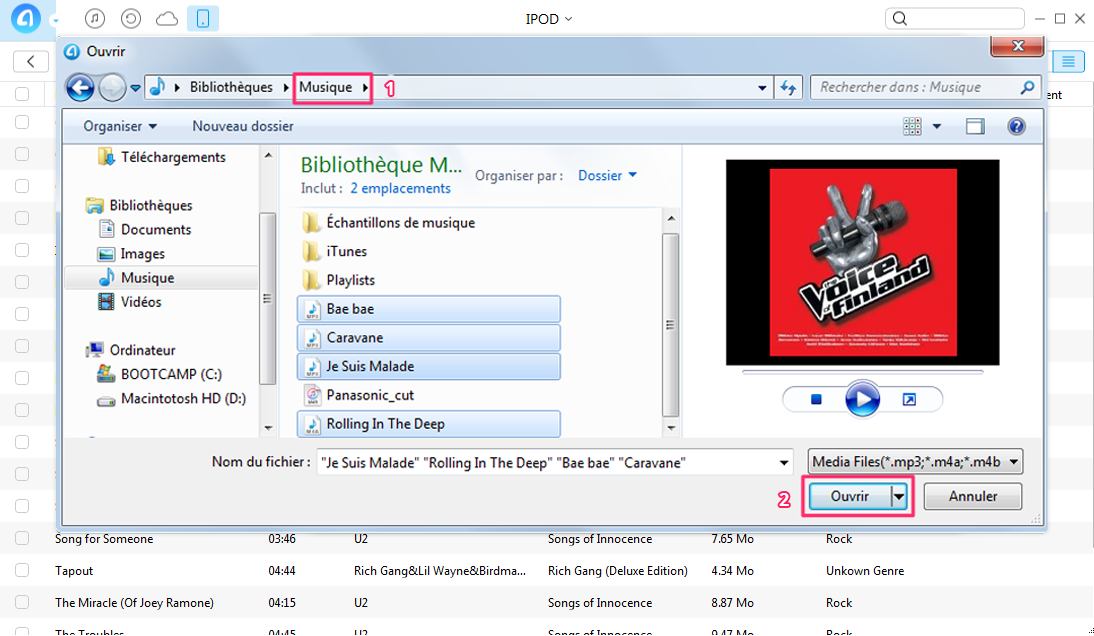Select the Bae bae file
This screenshot has height=636, width=1094.
[428, 309]
